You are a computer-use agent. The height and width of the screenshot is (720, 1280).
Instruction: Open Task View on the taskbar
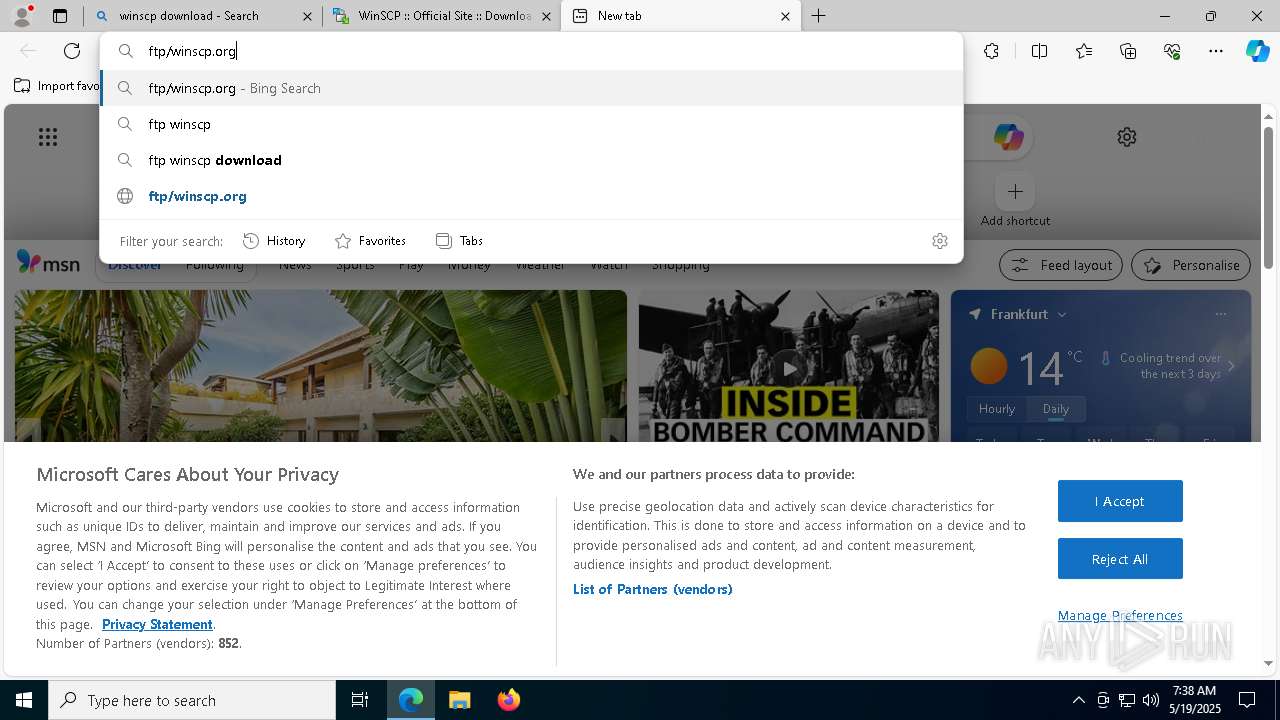360,700
